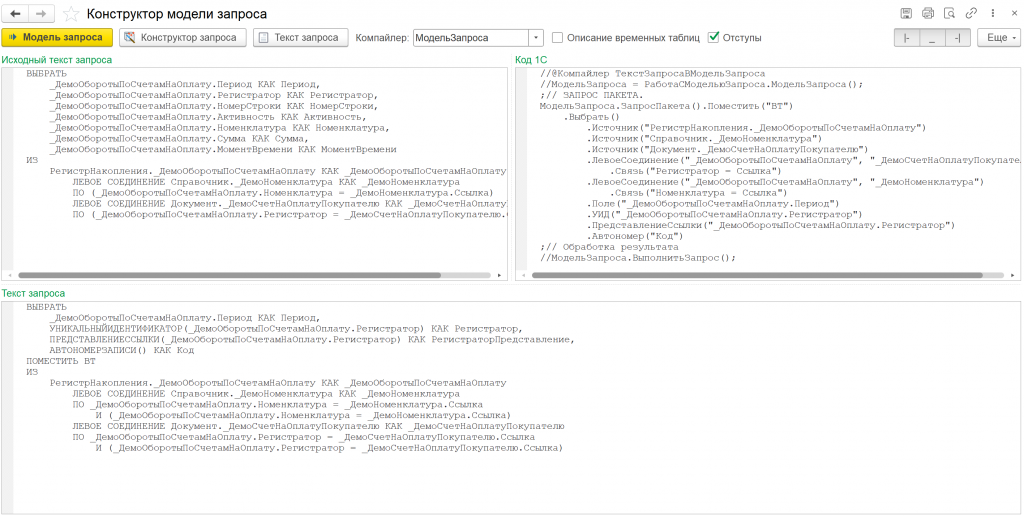Click the print icon
The image size is (1024, 516).
[x=927, y=13]
